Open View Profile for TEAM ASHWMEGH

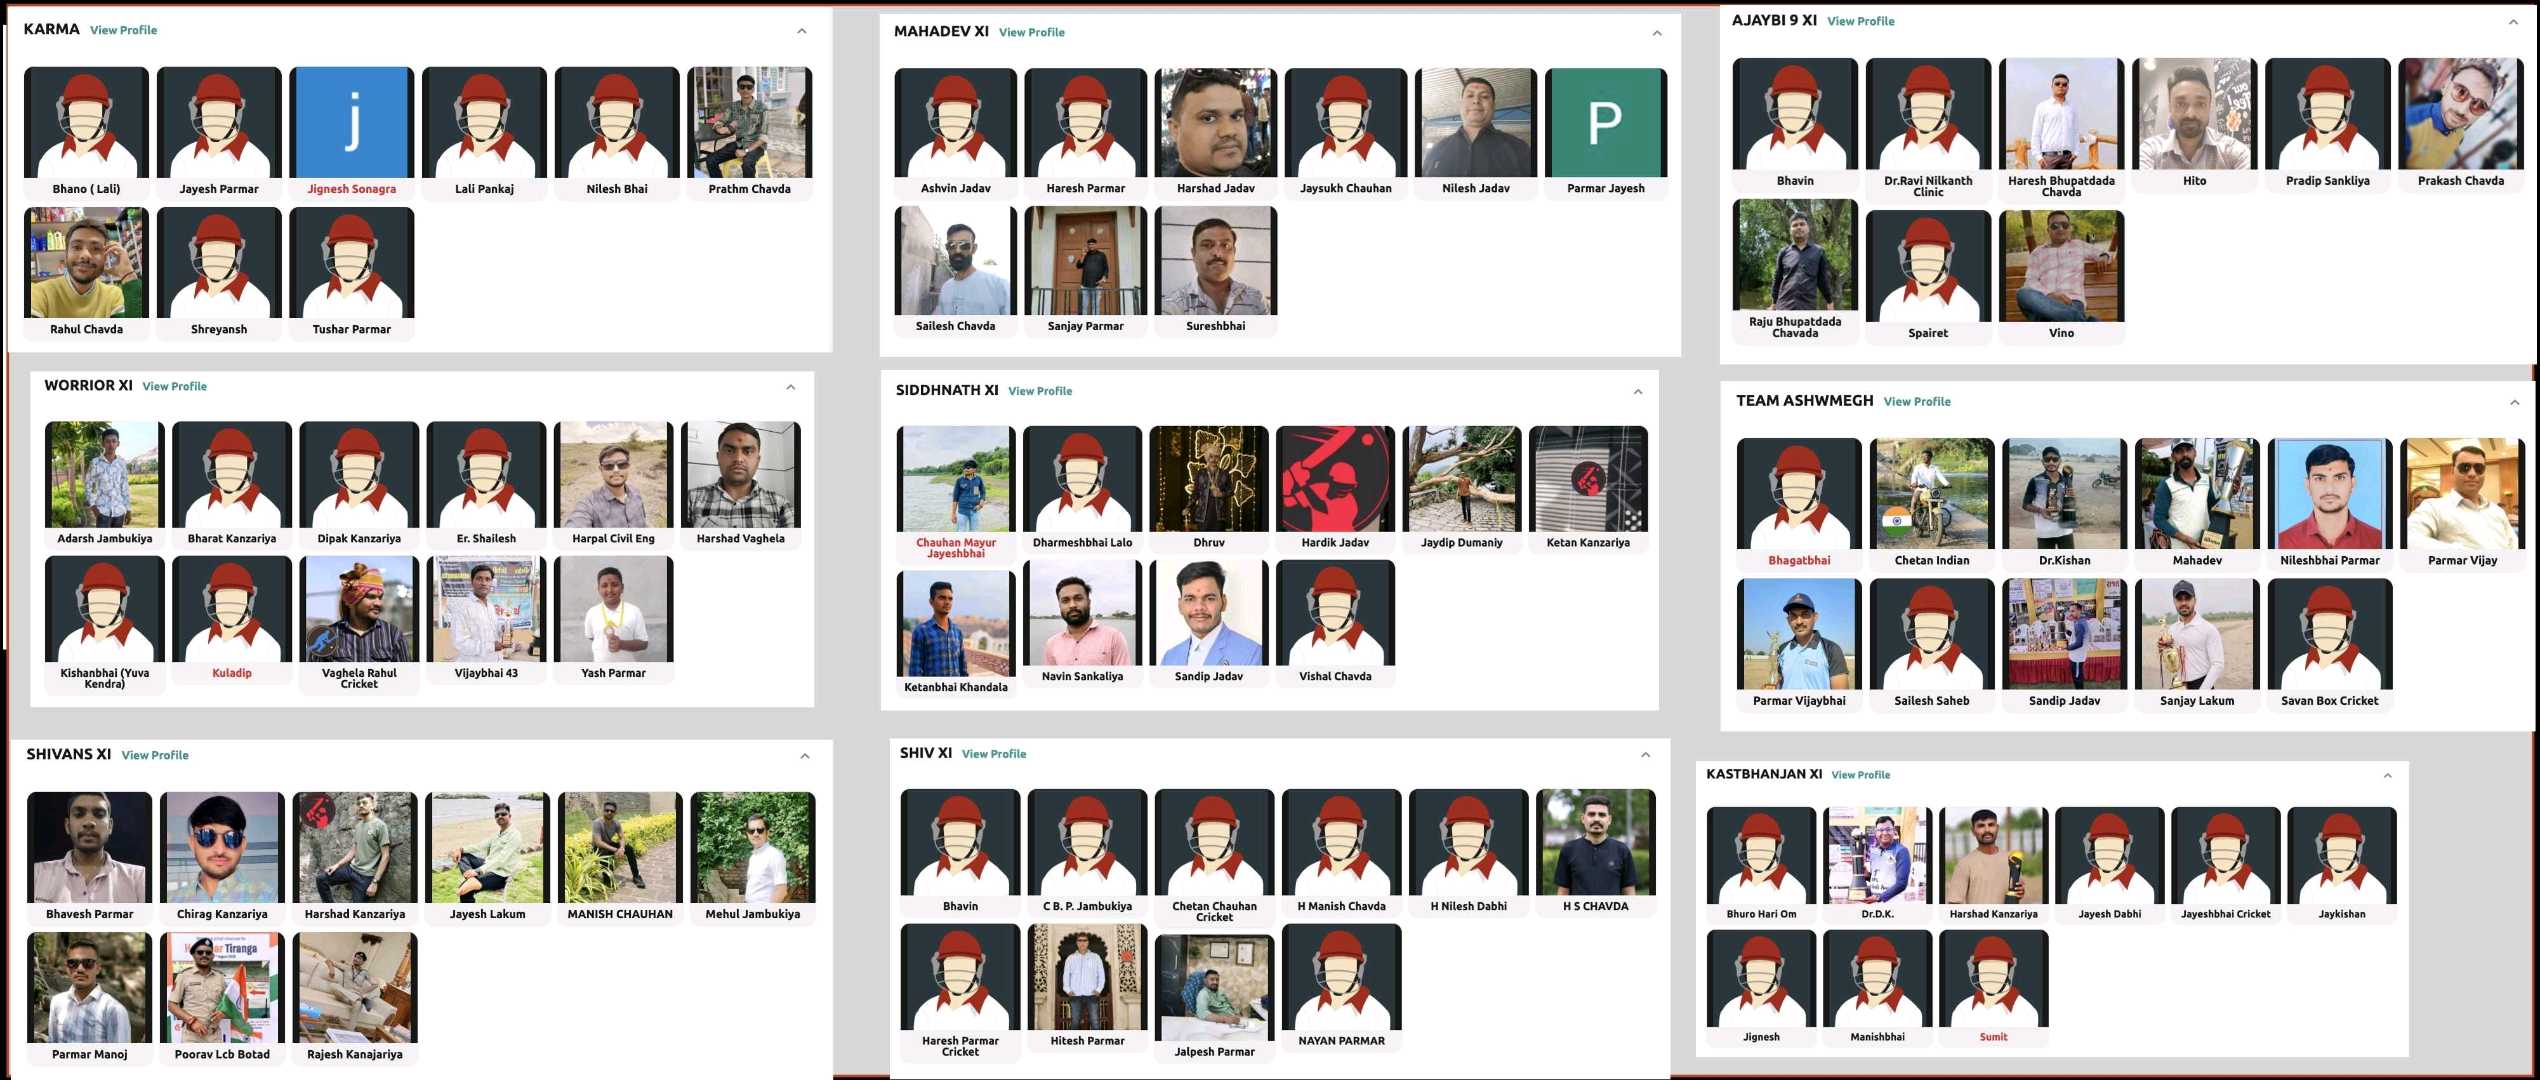click(1917, 402)
